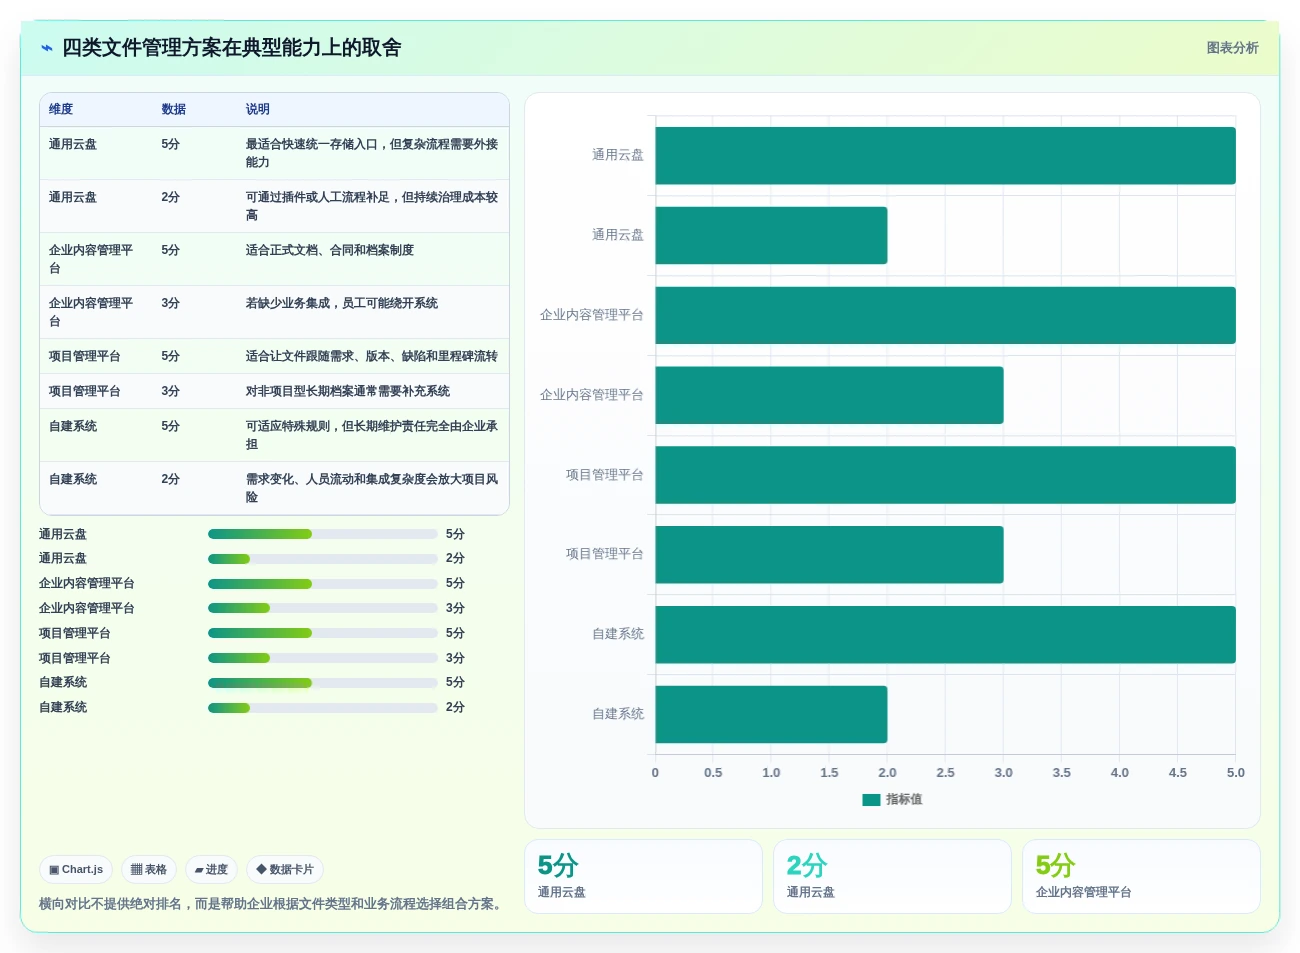Select the text 适合正式文档、合同和档案制度

click(330, 250)
